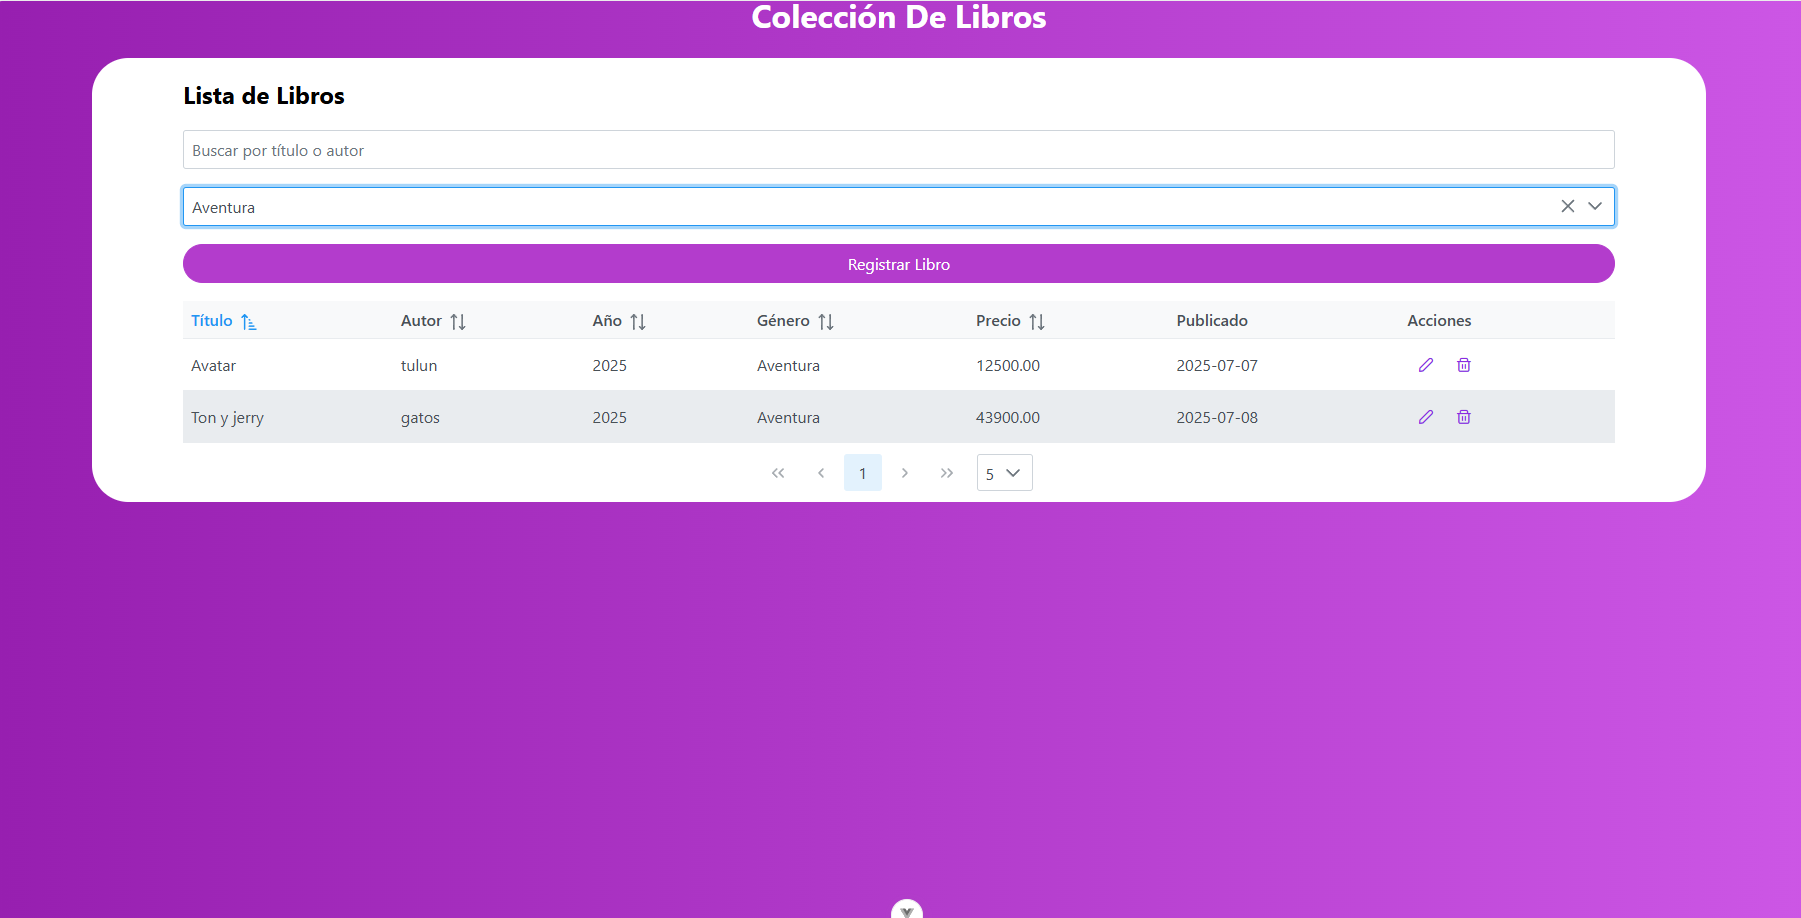This screenshot has height=918, width=1801.
Task: Go to the first page
Action: pyautogui.click(x=778, y=473)
